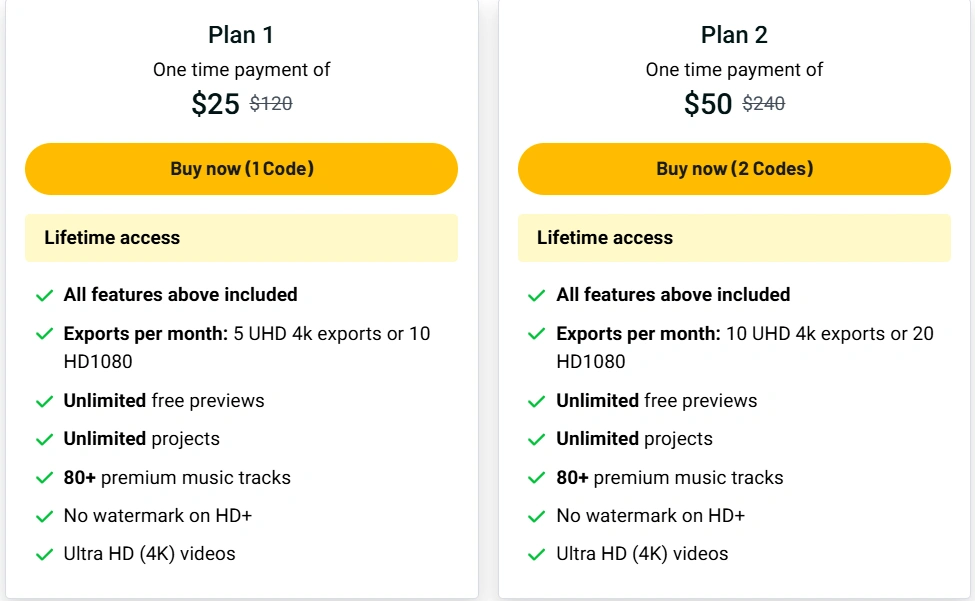The height and width of the screenshot is (601, 975).
Task: Click the crossed-out $120 price
Action: (x=271, y=103)
